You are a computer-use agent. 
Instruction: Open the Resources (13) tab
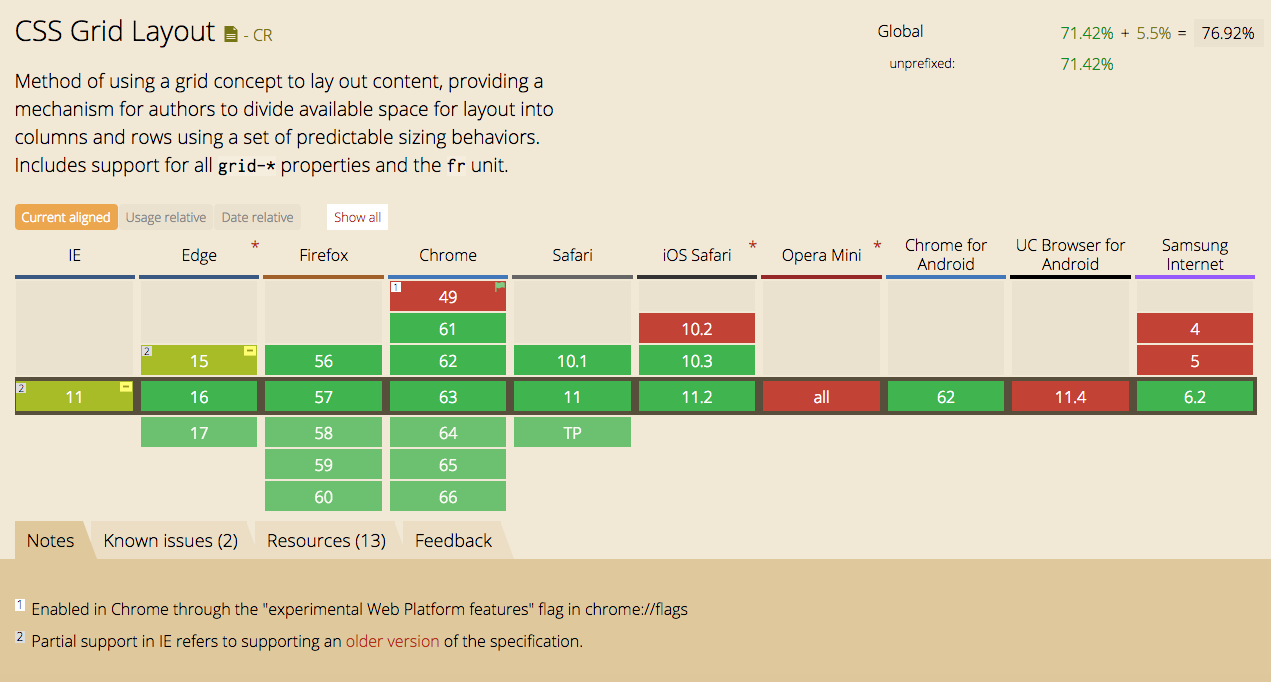point(326,541)
